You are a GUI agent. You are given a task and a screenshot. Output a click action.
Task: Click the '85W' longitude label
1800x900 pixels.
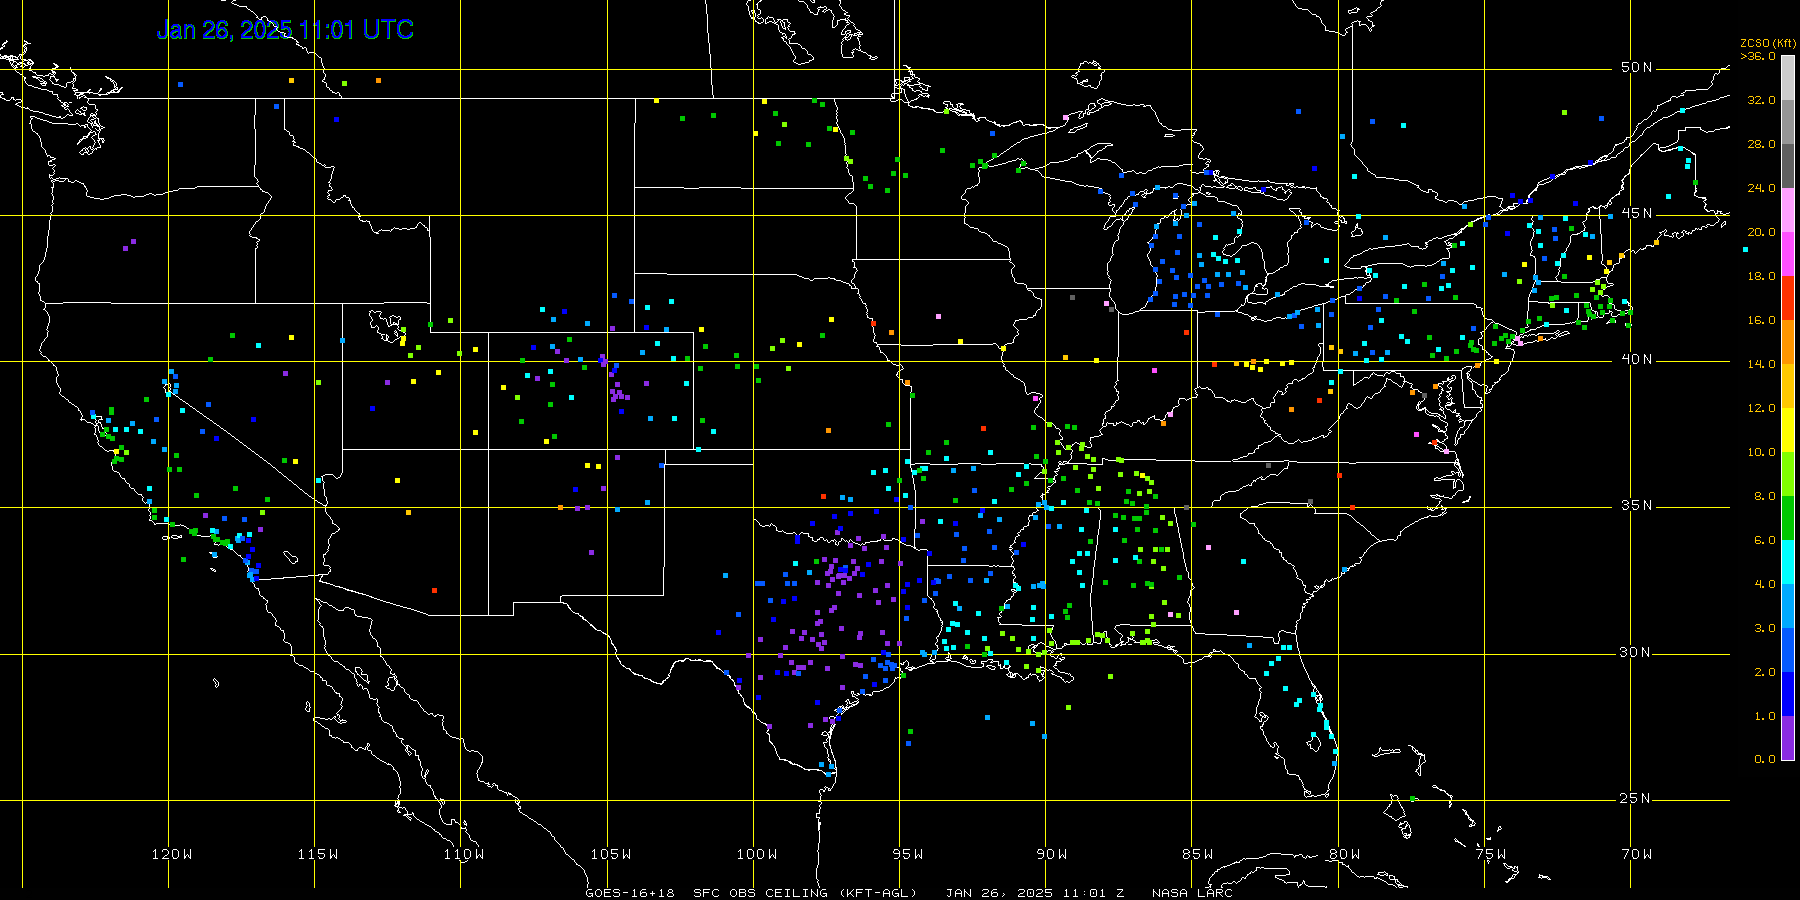(x=1198, y=854)
